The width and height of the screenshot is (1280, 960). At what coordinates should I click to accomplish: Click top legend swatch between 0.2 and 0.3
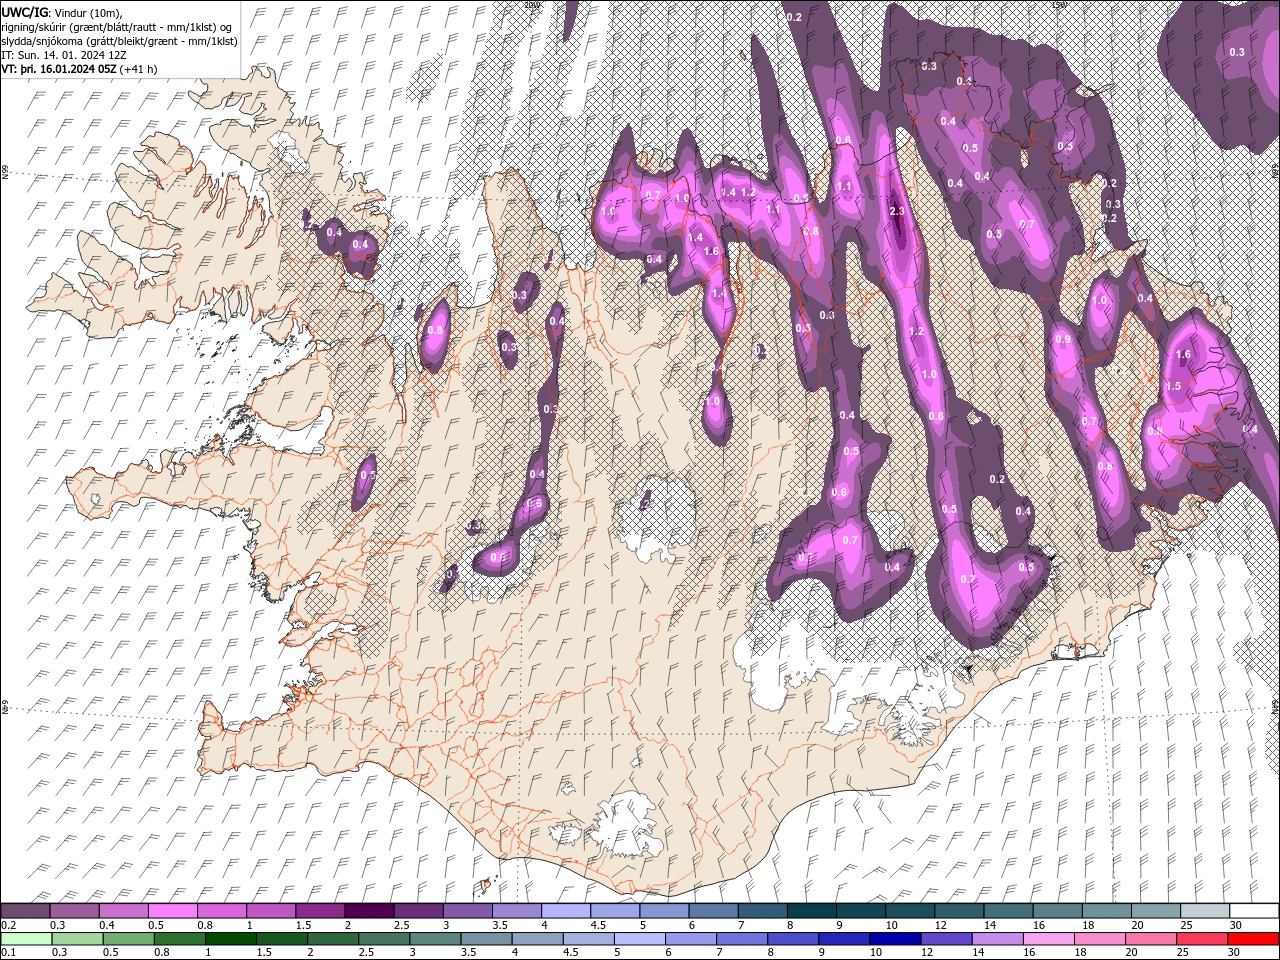tap(26, 911)
